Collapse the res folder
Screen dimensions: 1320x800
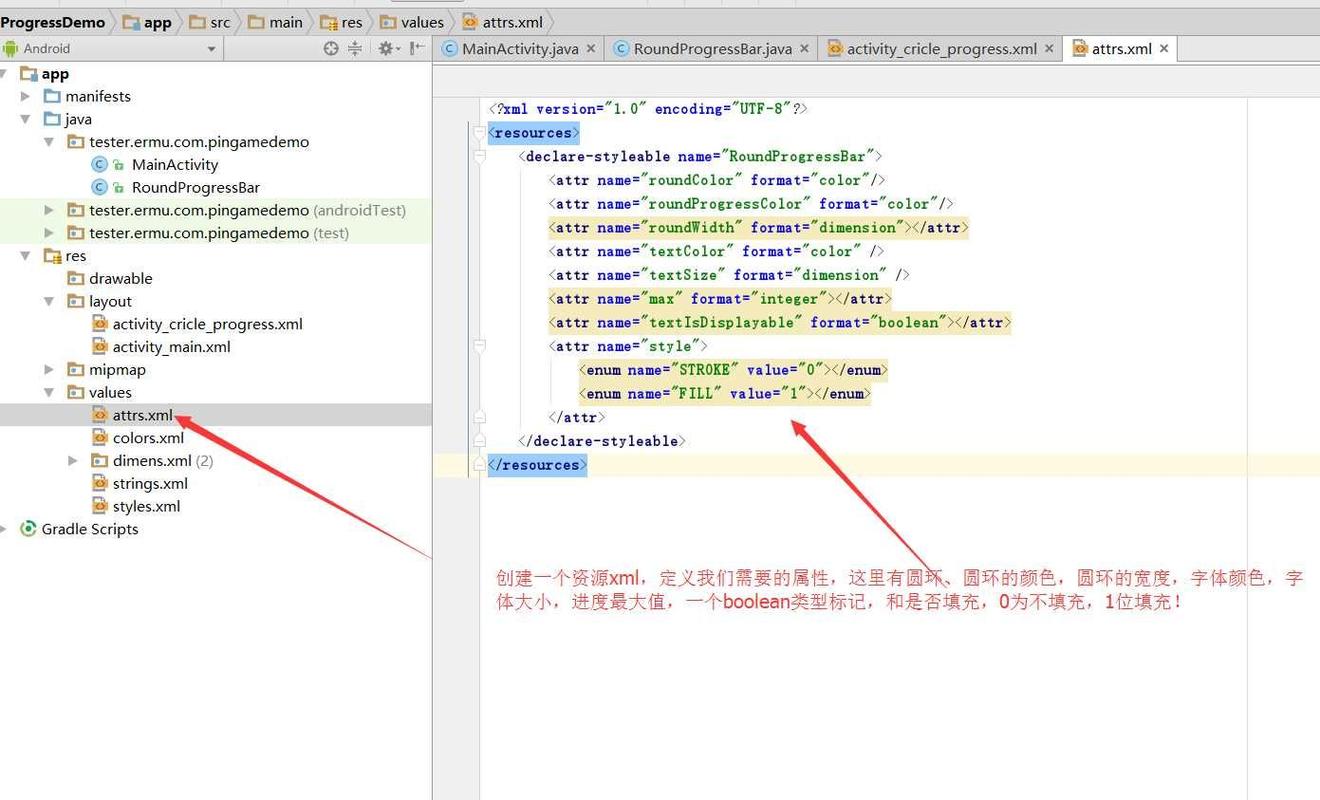(x=26, y=256)
